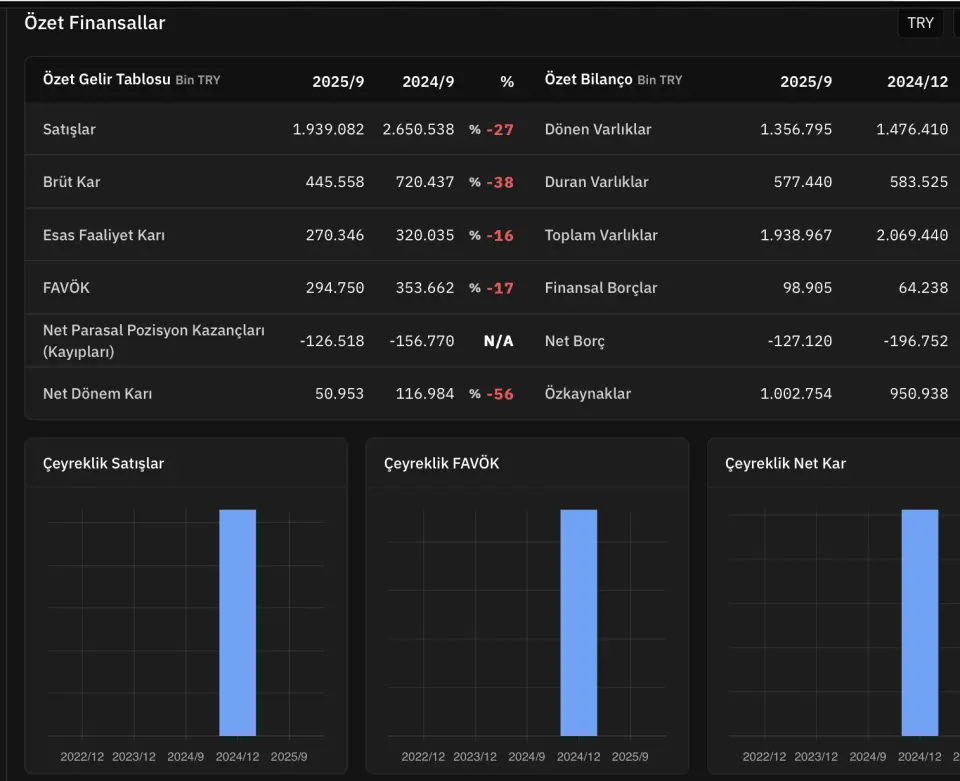Click the blue bar in Çeyreklik FAVÖK chart
Screen dimensions: 960x781
578,622
